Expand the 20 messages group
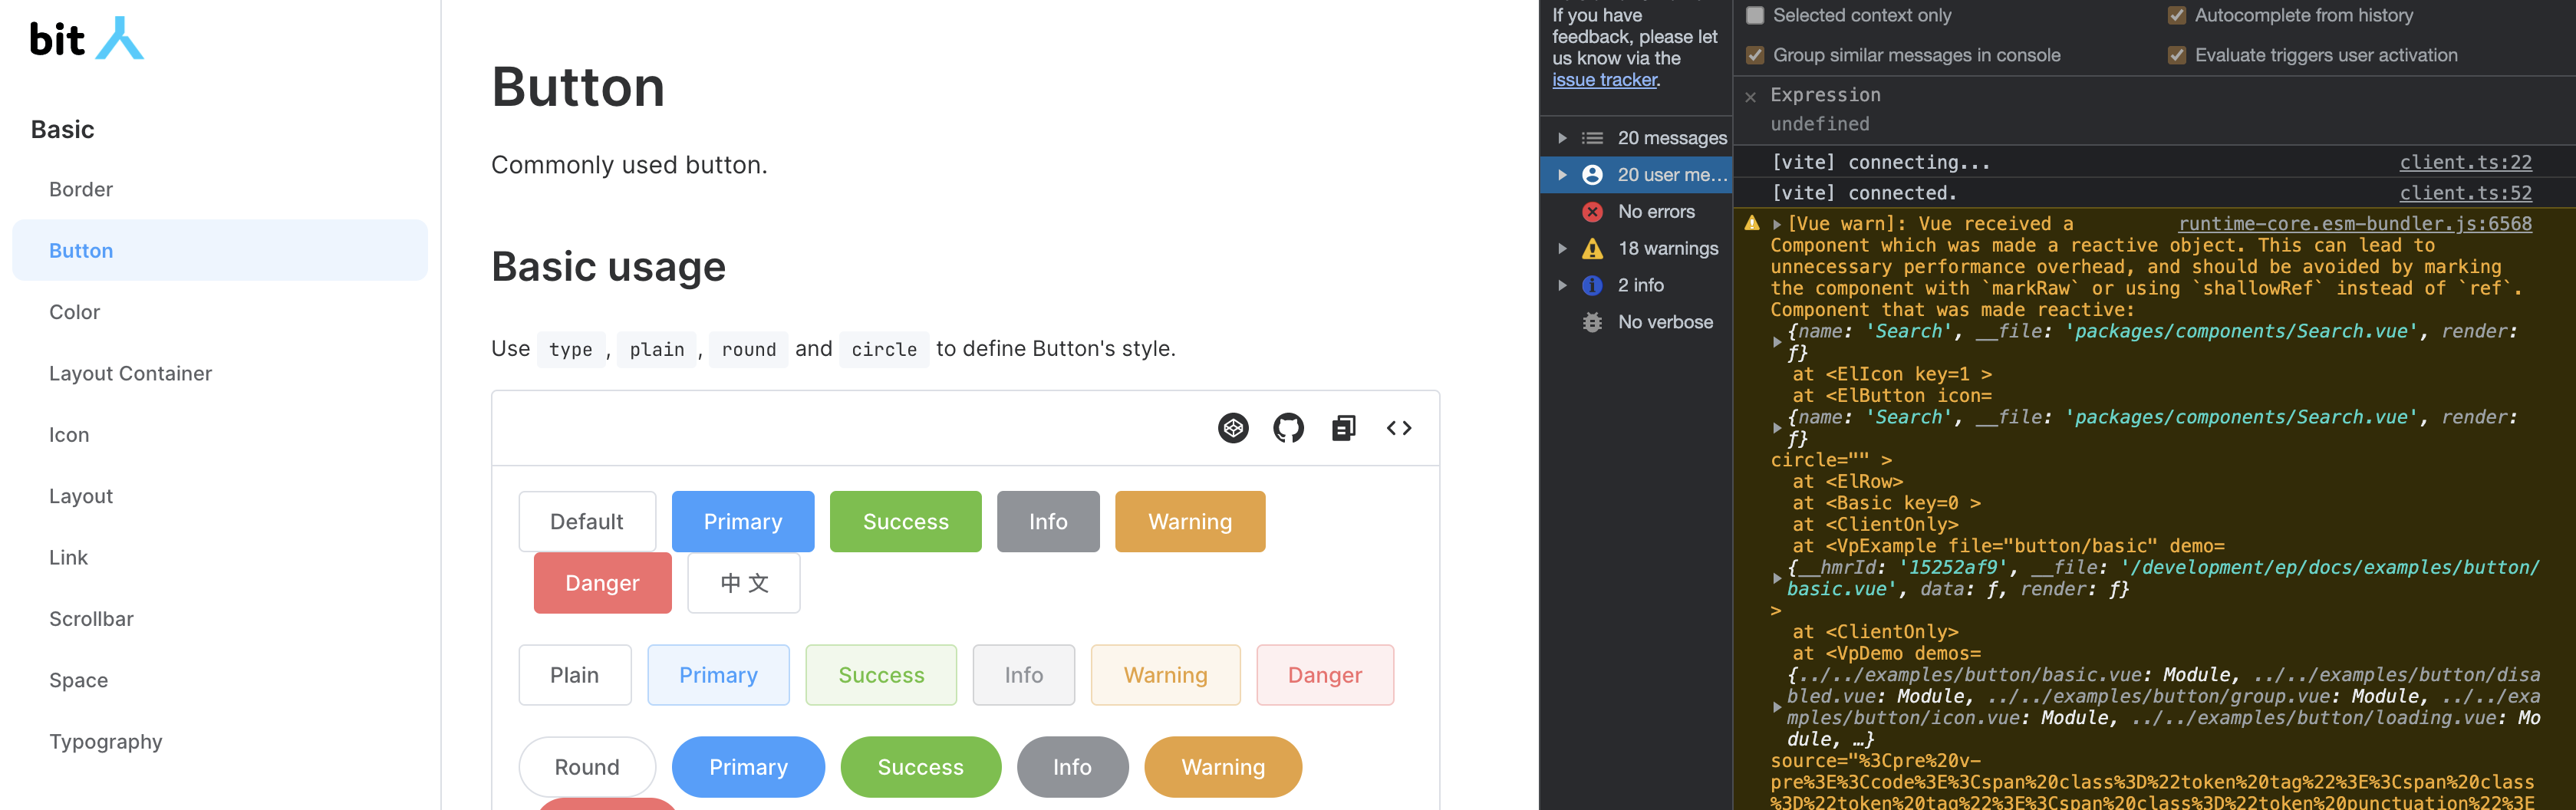Image resolution: width=2576 pixels, height=810 pixels. (1562, 138)
